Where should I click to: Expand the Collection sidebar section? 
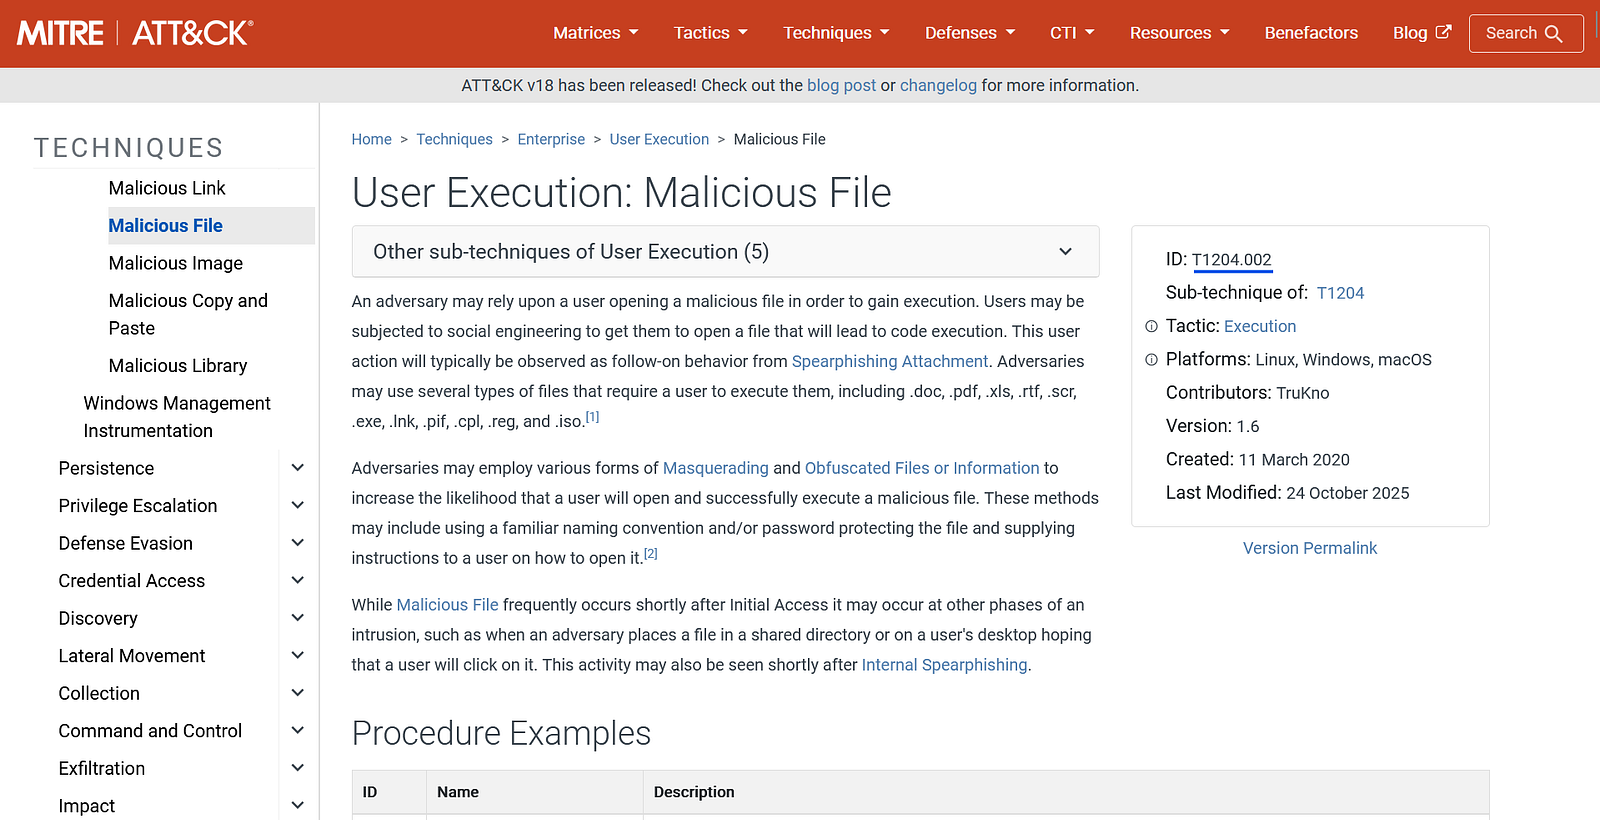pos(297,693)
